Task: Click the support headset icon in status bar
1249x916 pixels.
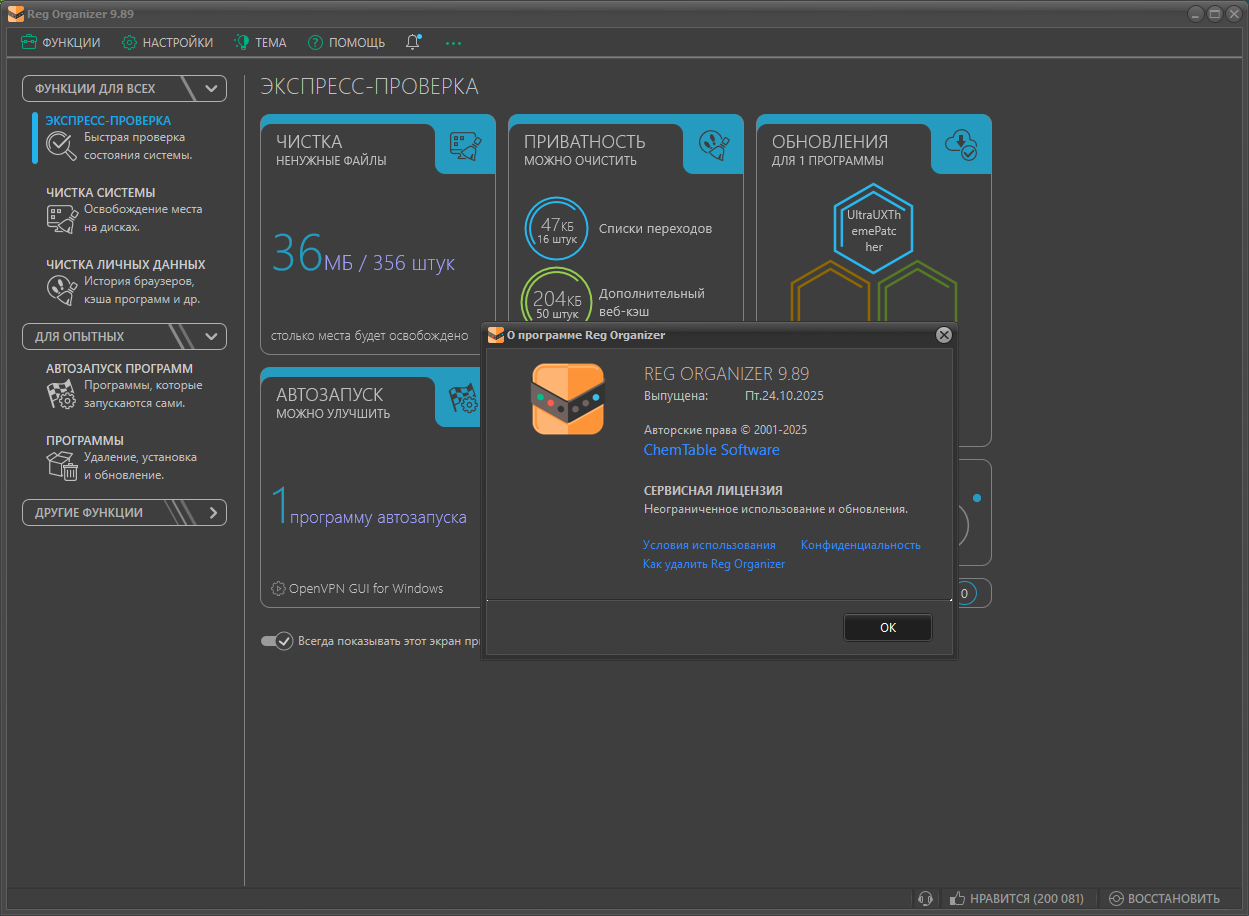Action: pos(926,898)
